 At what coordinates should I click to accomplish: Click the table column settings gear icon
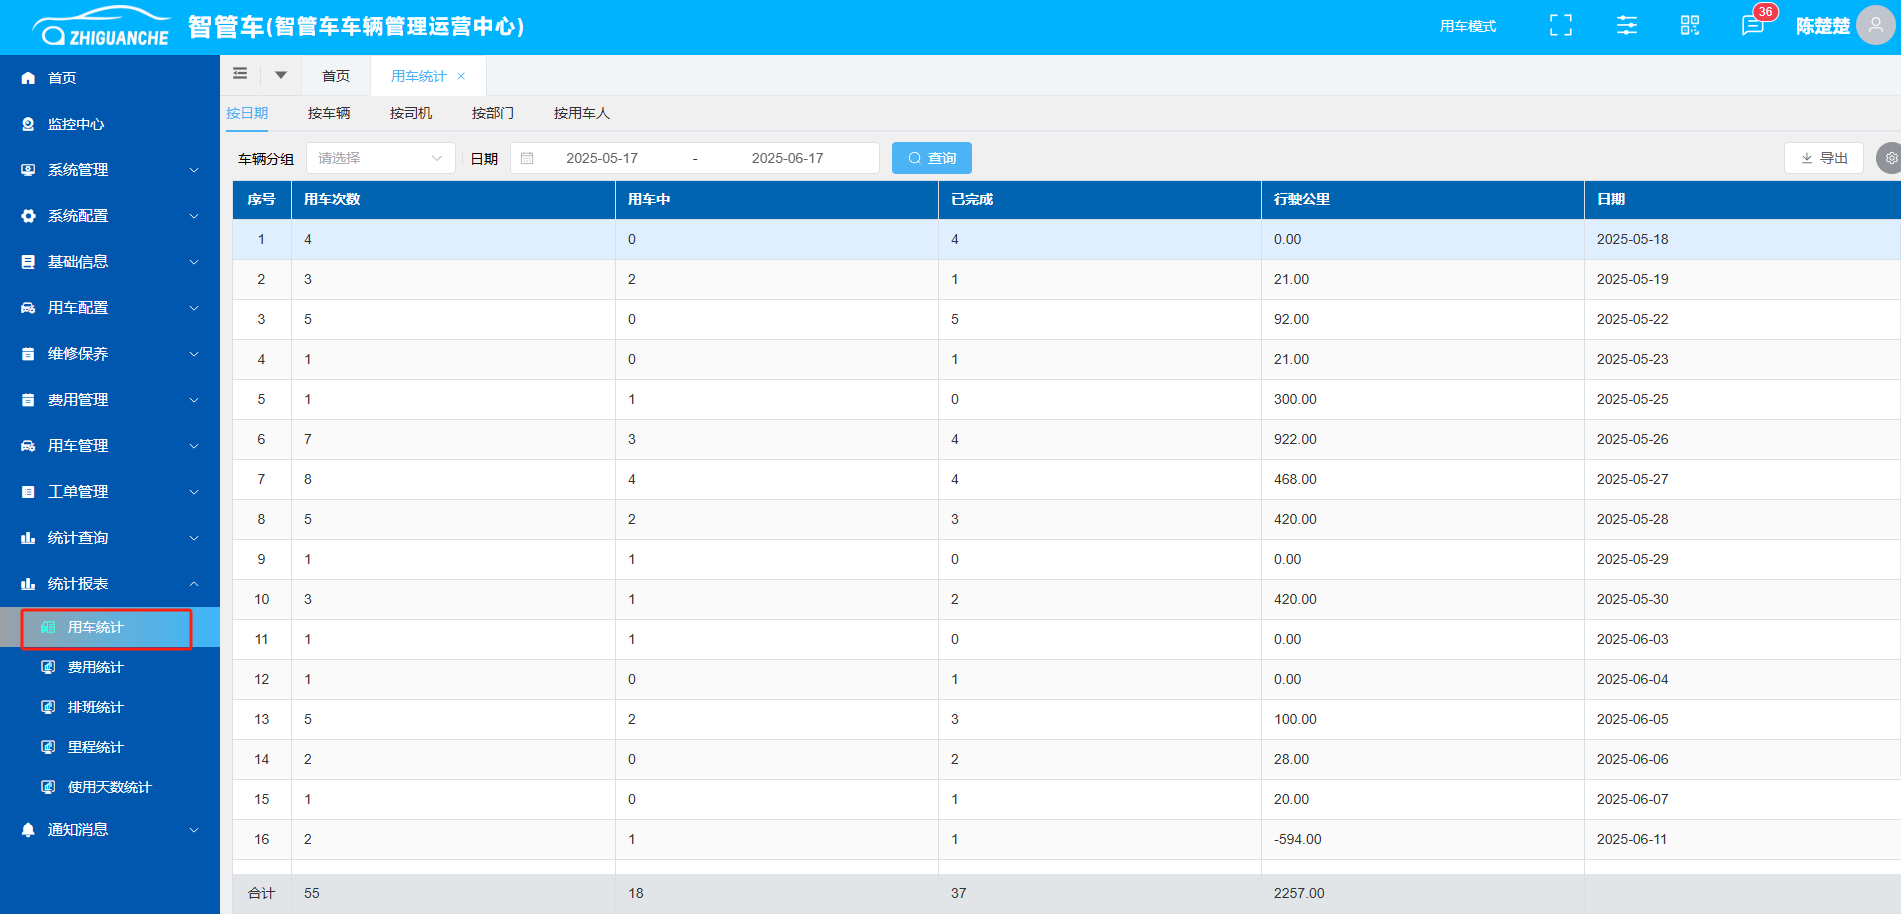(1890, 158)
